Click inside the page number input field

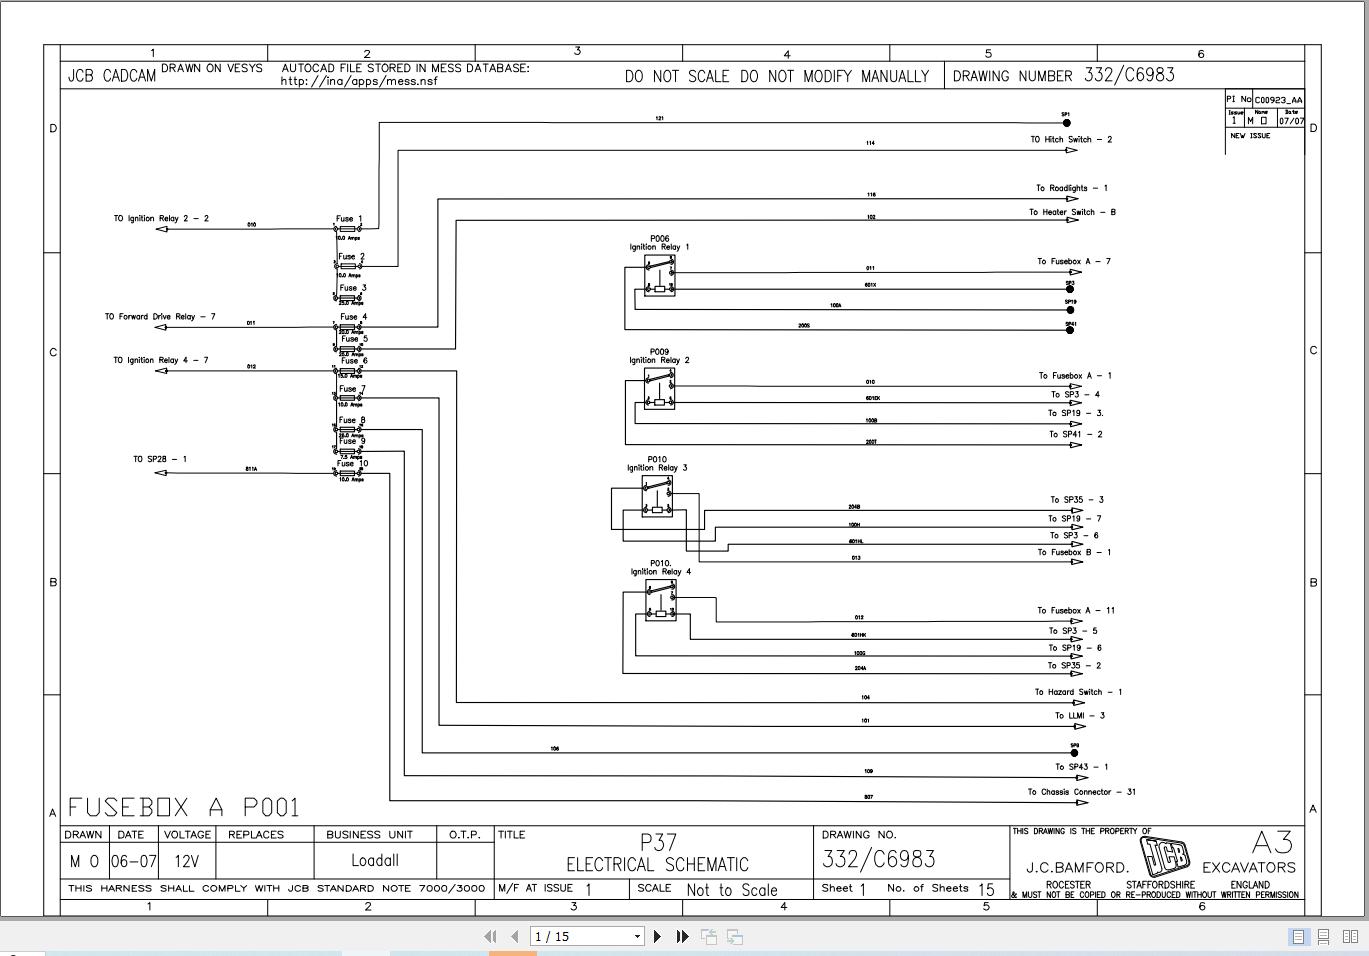[570, 936]
